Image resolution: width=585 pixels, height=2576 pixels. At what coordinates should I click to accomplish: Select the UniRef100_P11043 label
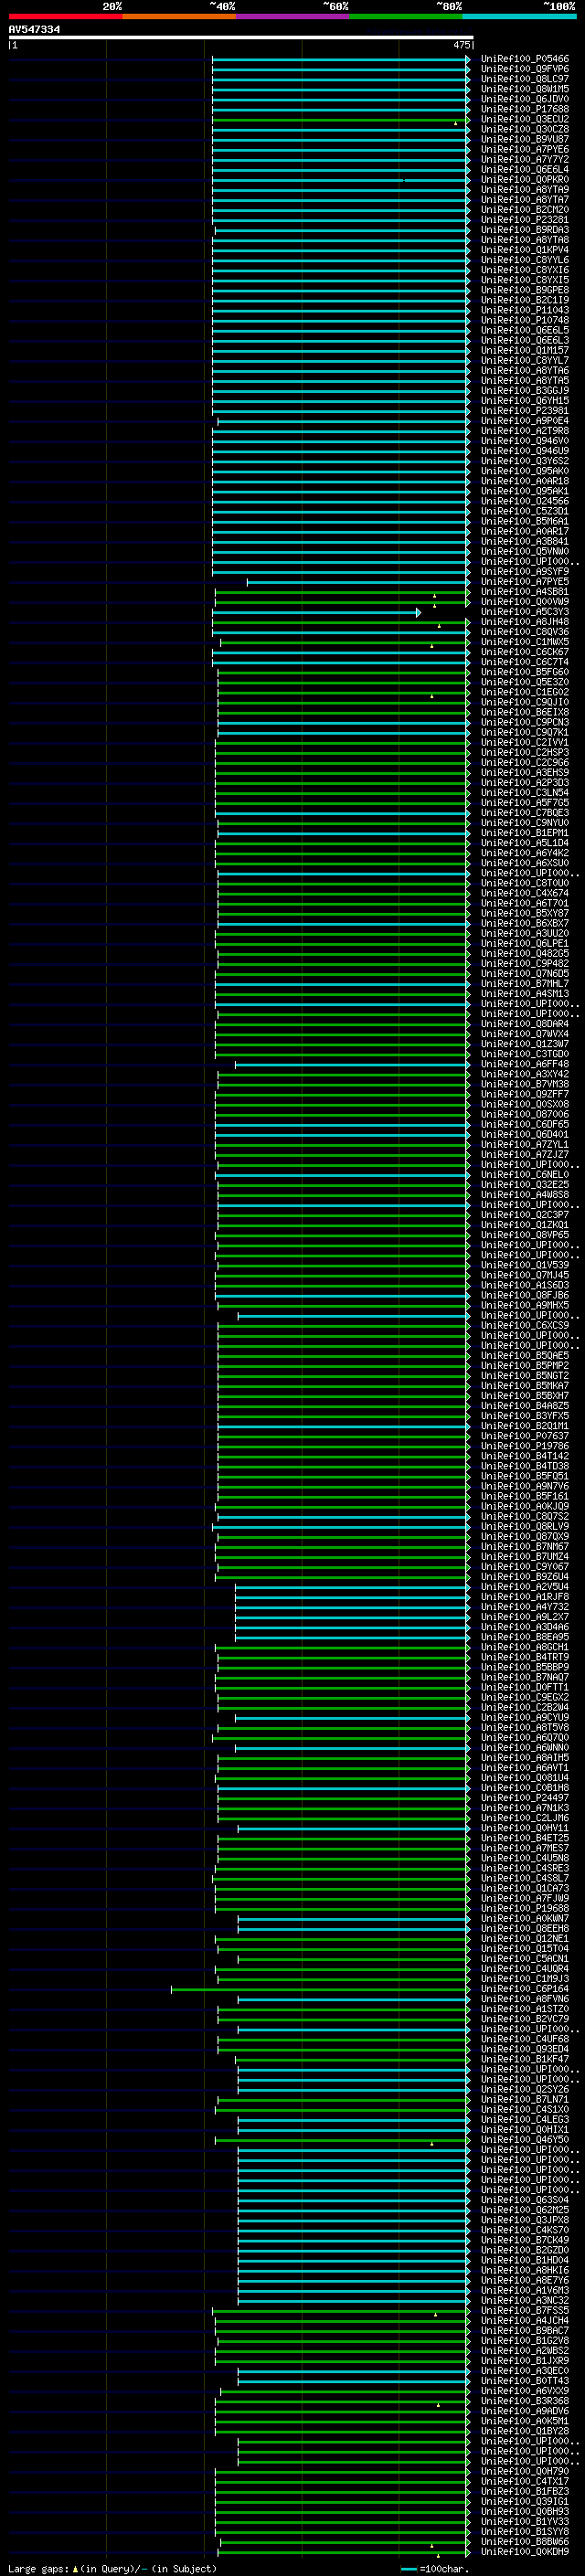[525, 310]
